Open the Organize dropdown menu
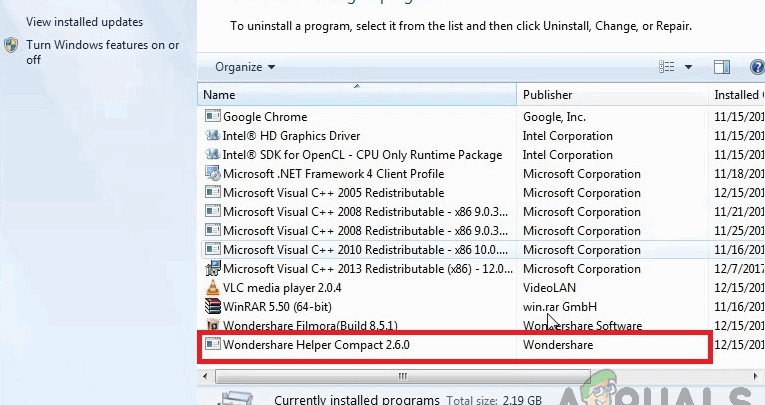The image size is (765, 405). (245, 67)
